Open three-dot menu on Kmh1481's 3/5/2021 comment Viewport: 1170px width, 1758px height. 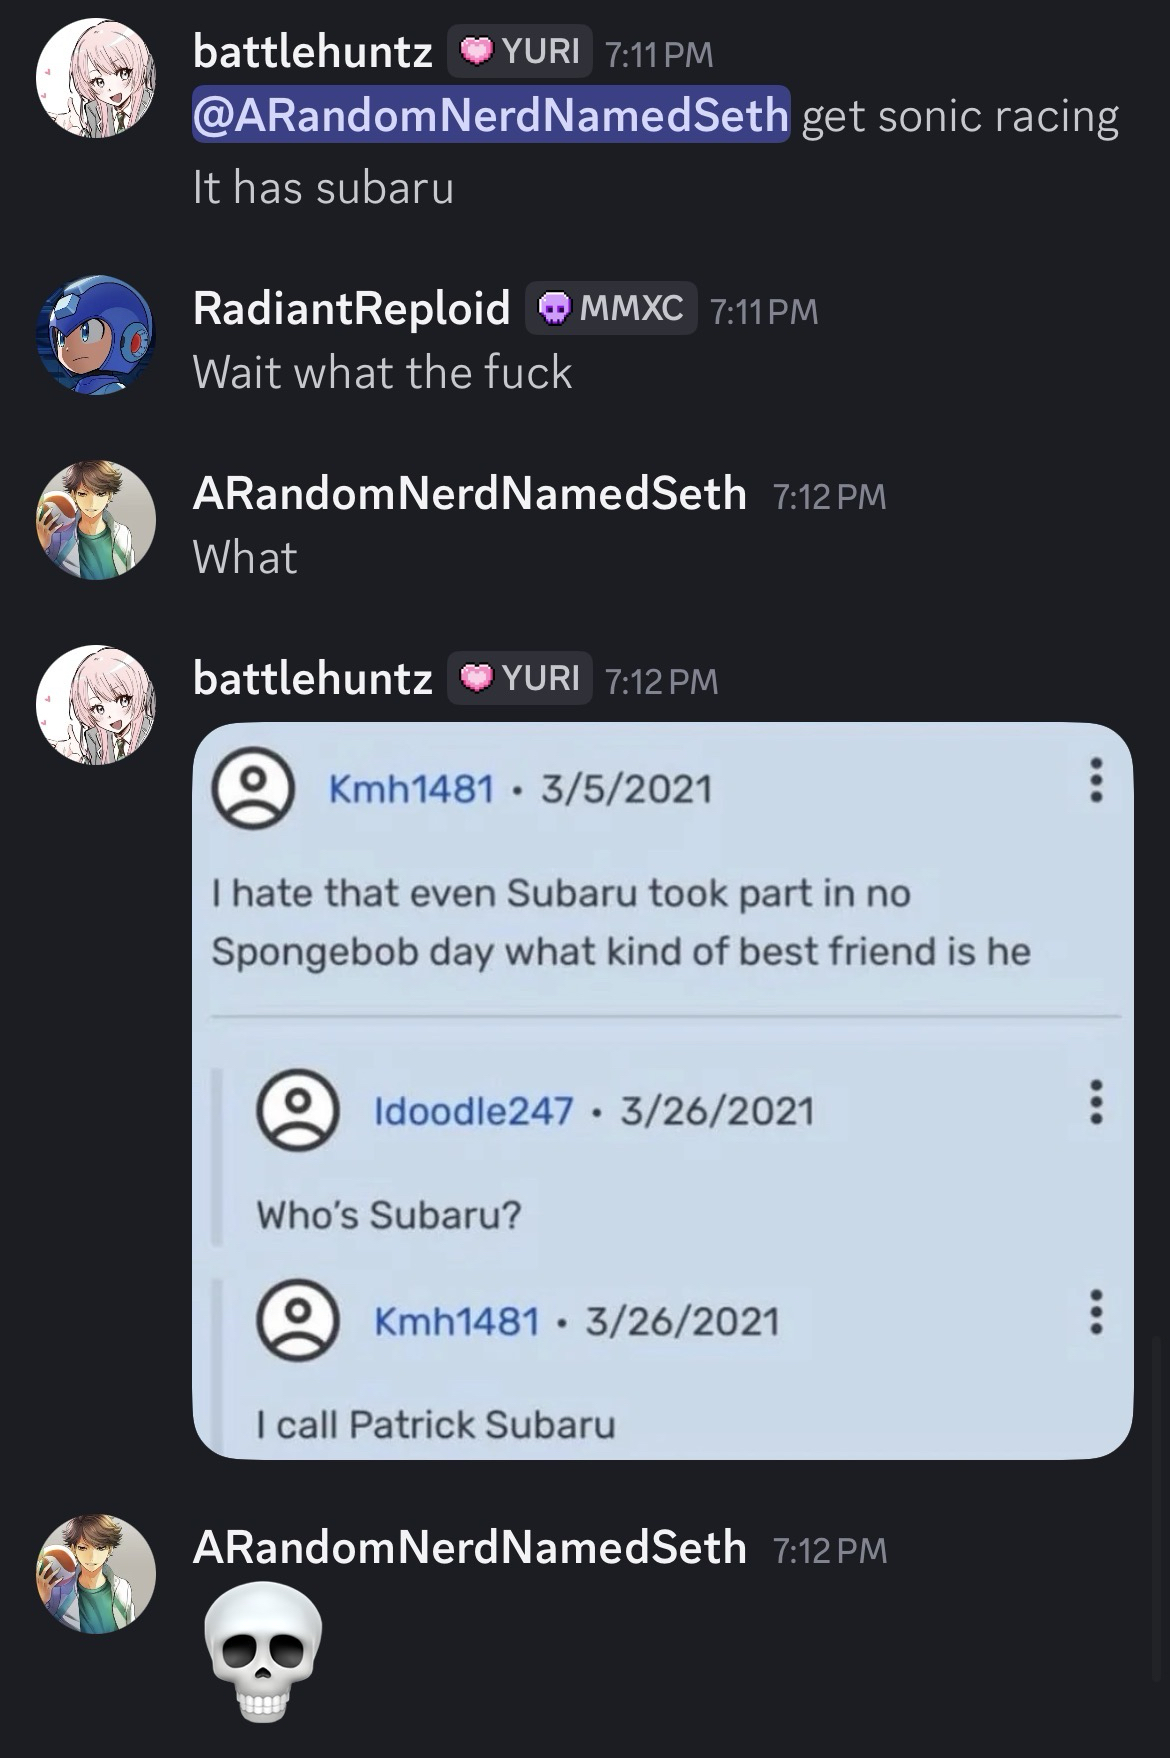1096,779
